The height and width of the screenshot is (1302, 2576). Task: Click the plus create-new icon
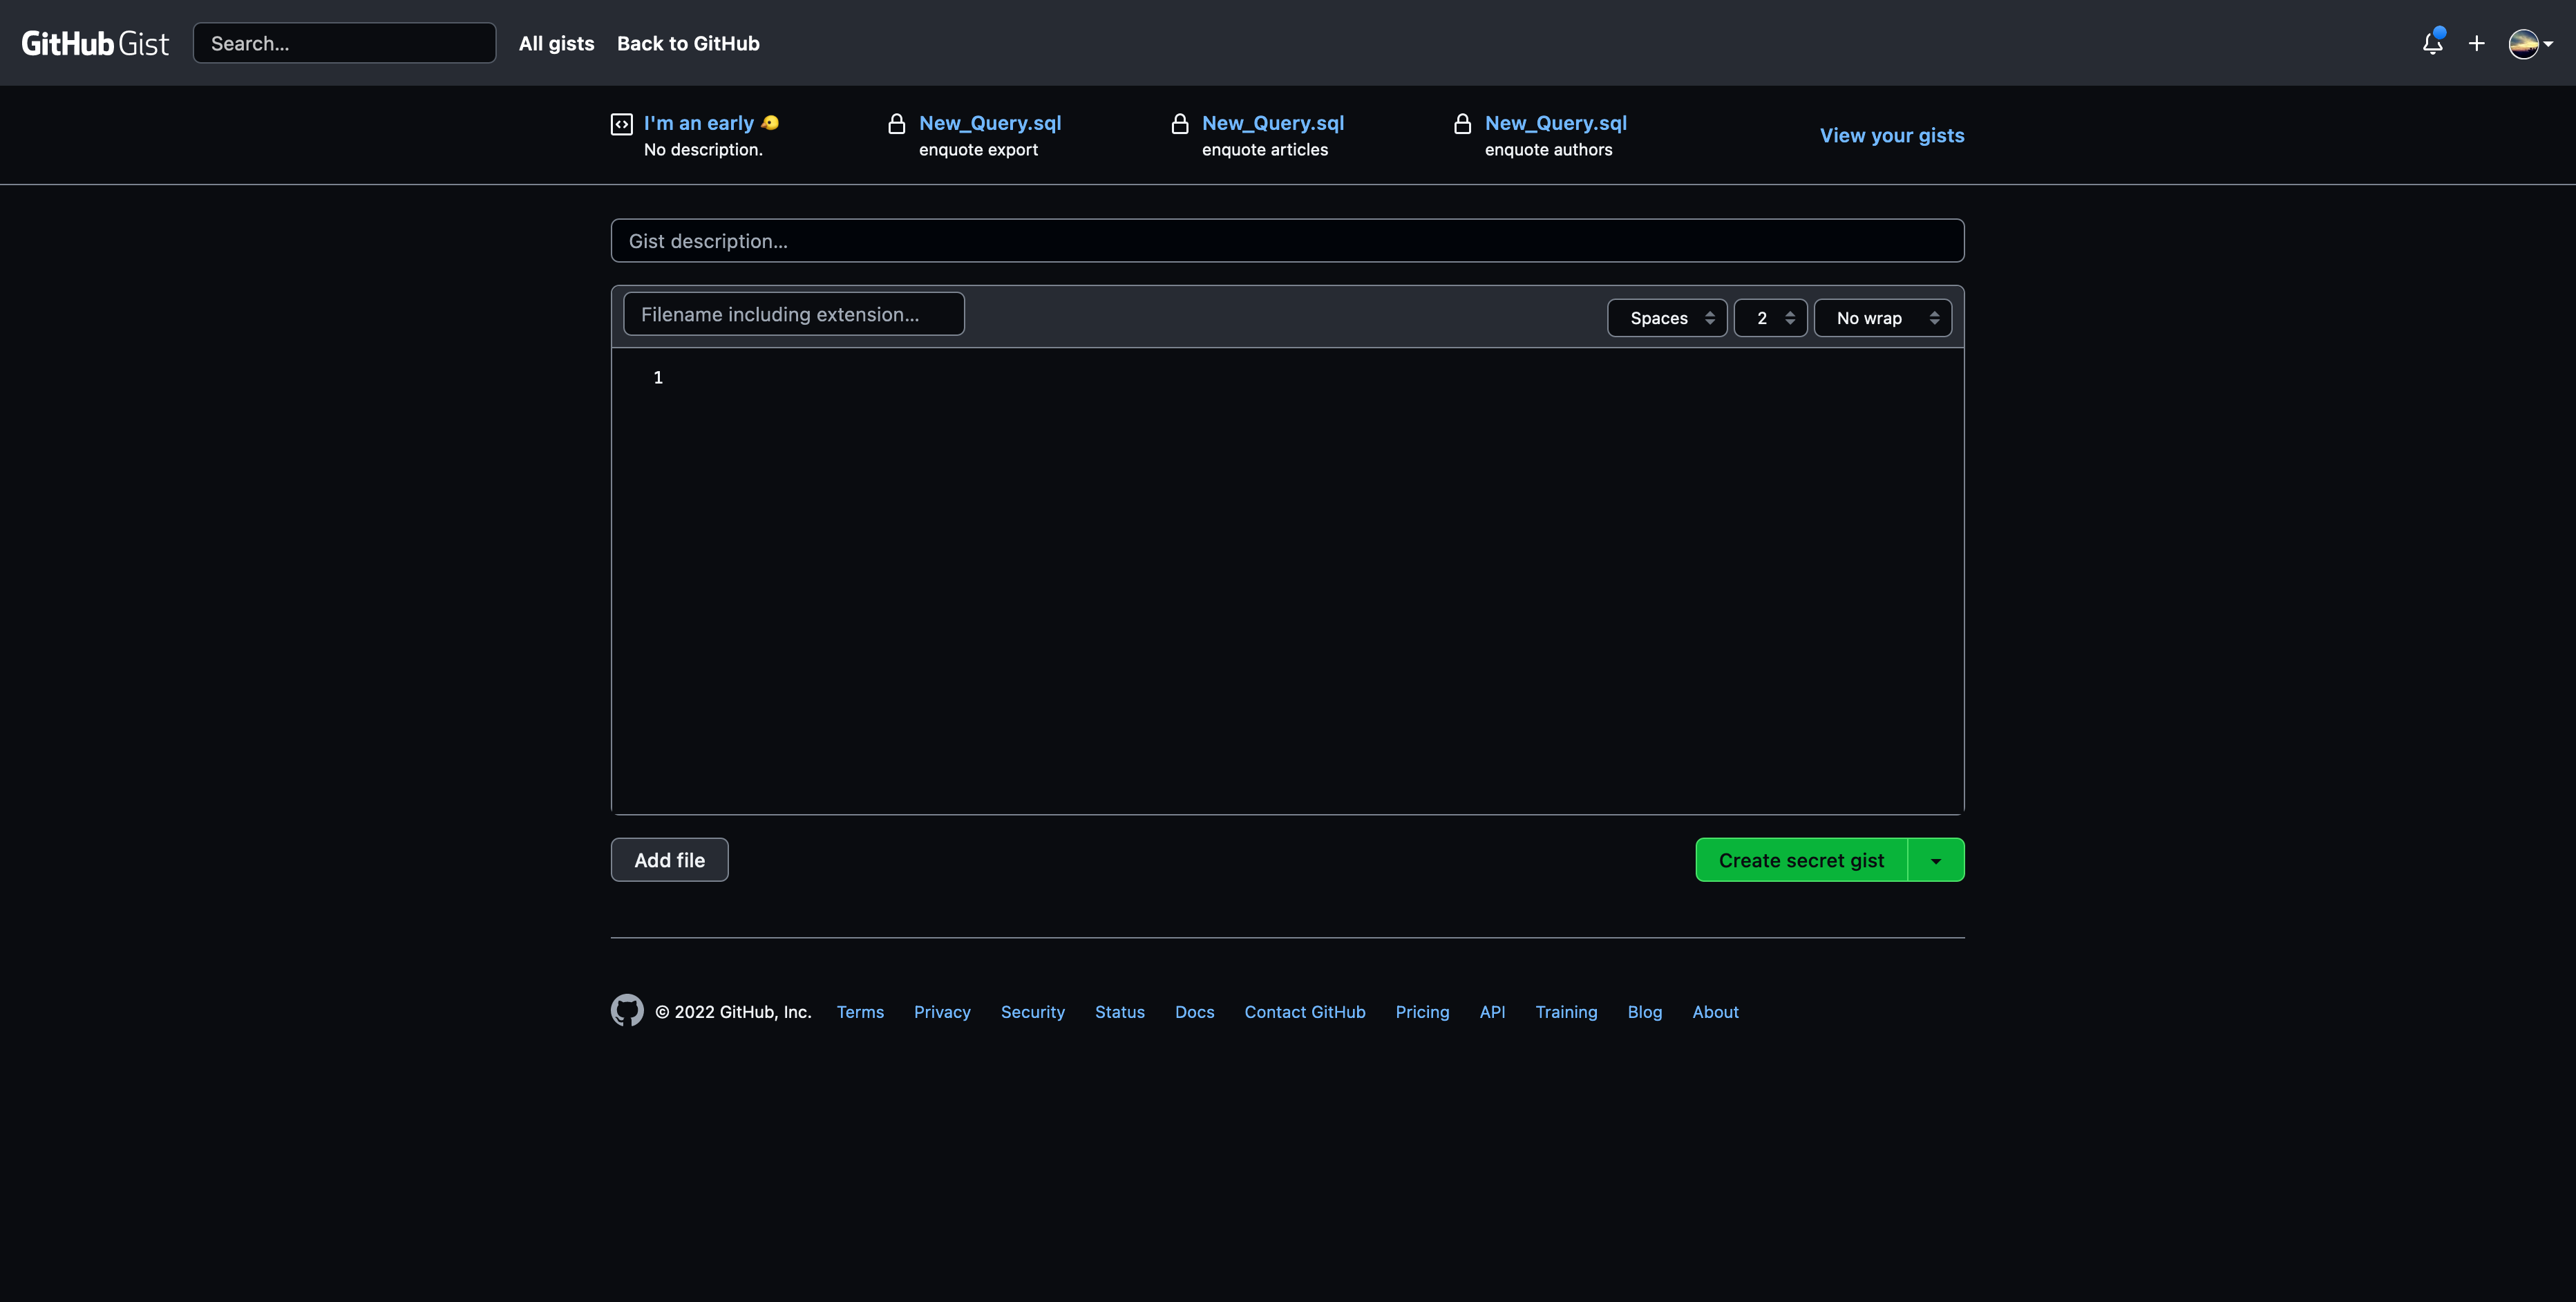pos(2476,43)
